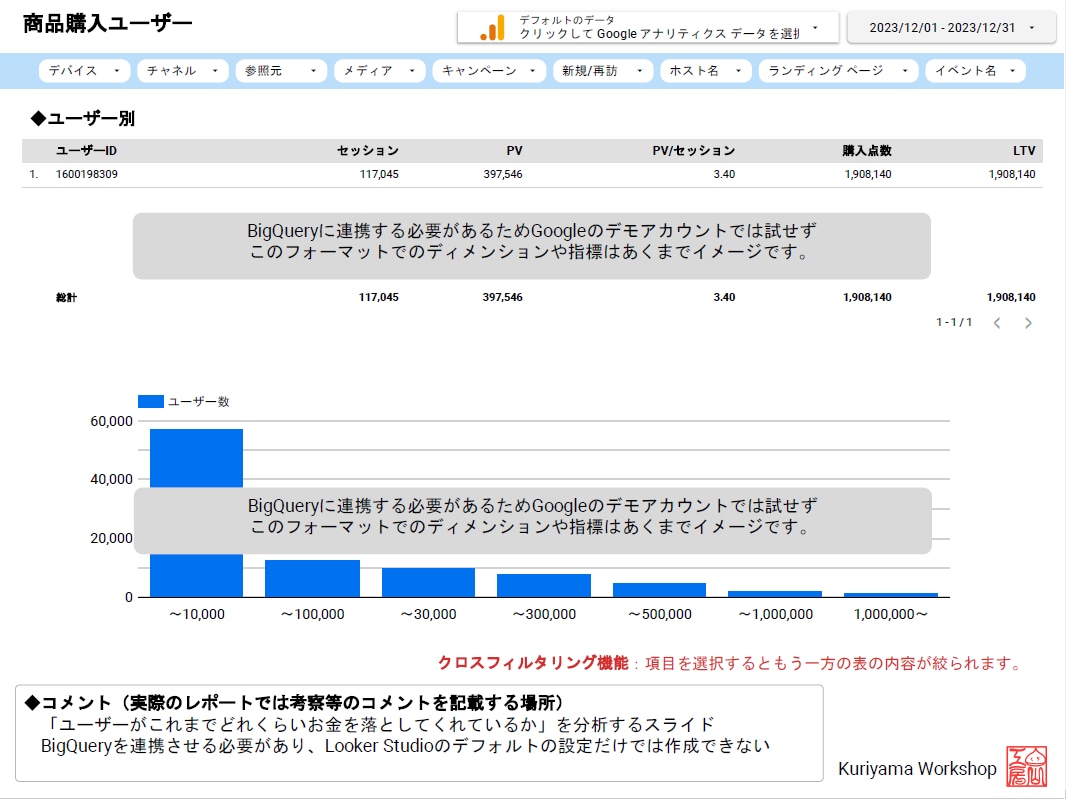Click the ◆ユーザー別 section heading

83,119
